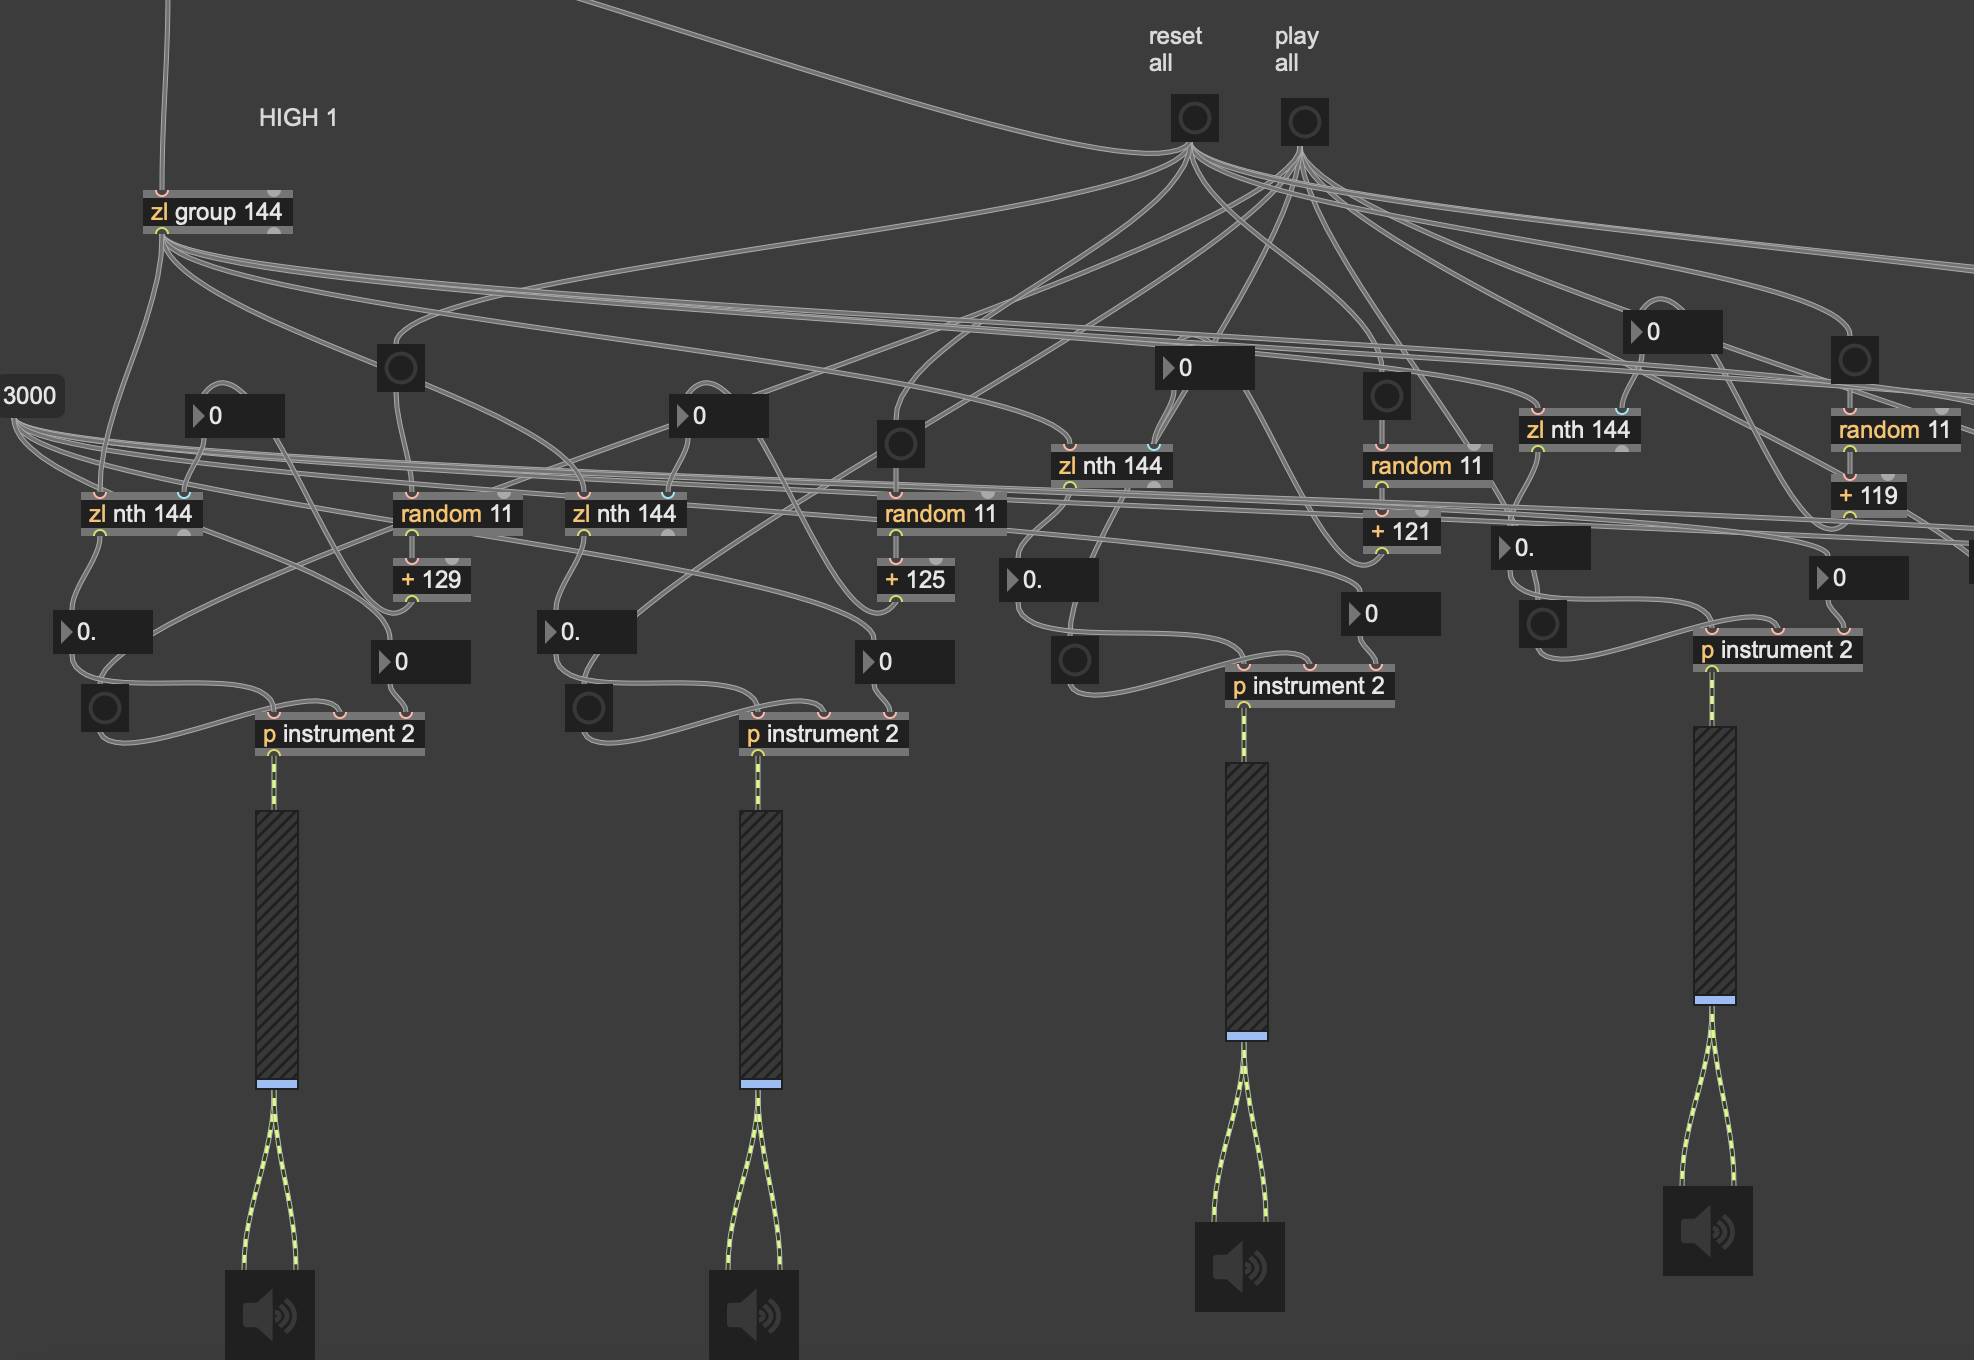Click the number box below + 125
1974x1360 pixels.
click(x=904, y=662)
